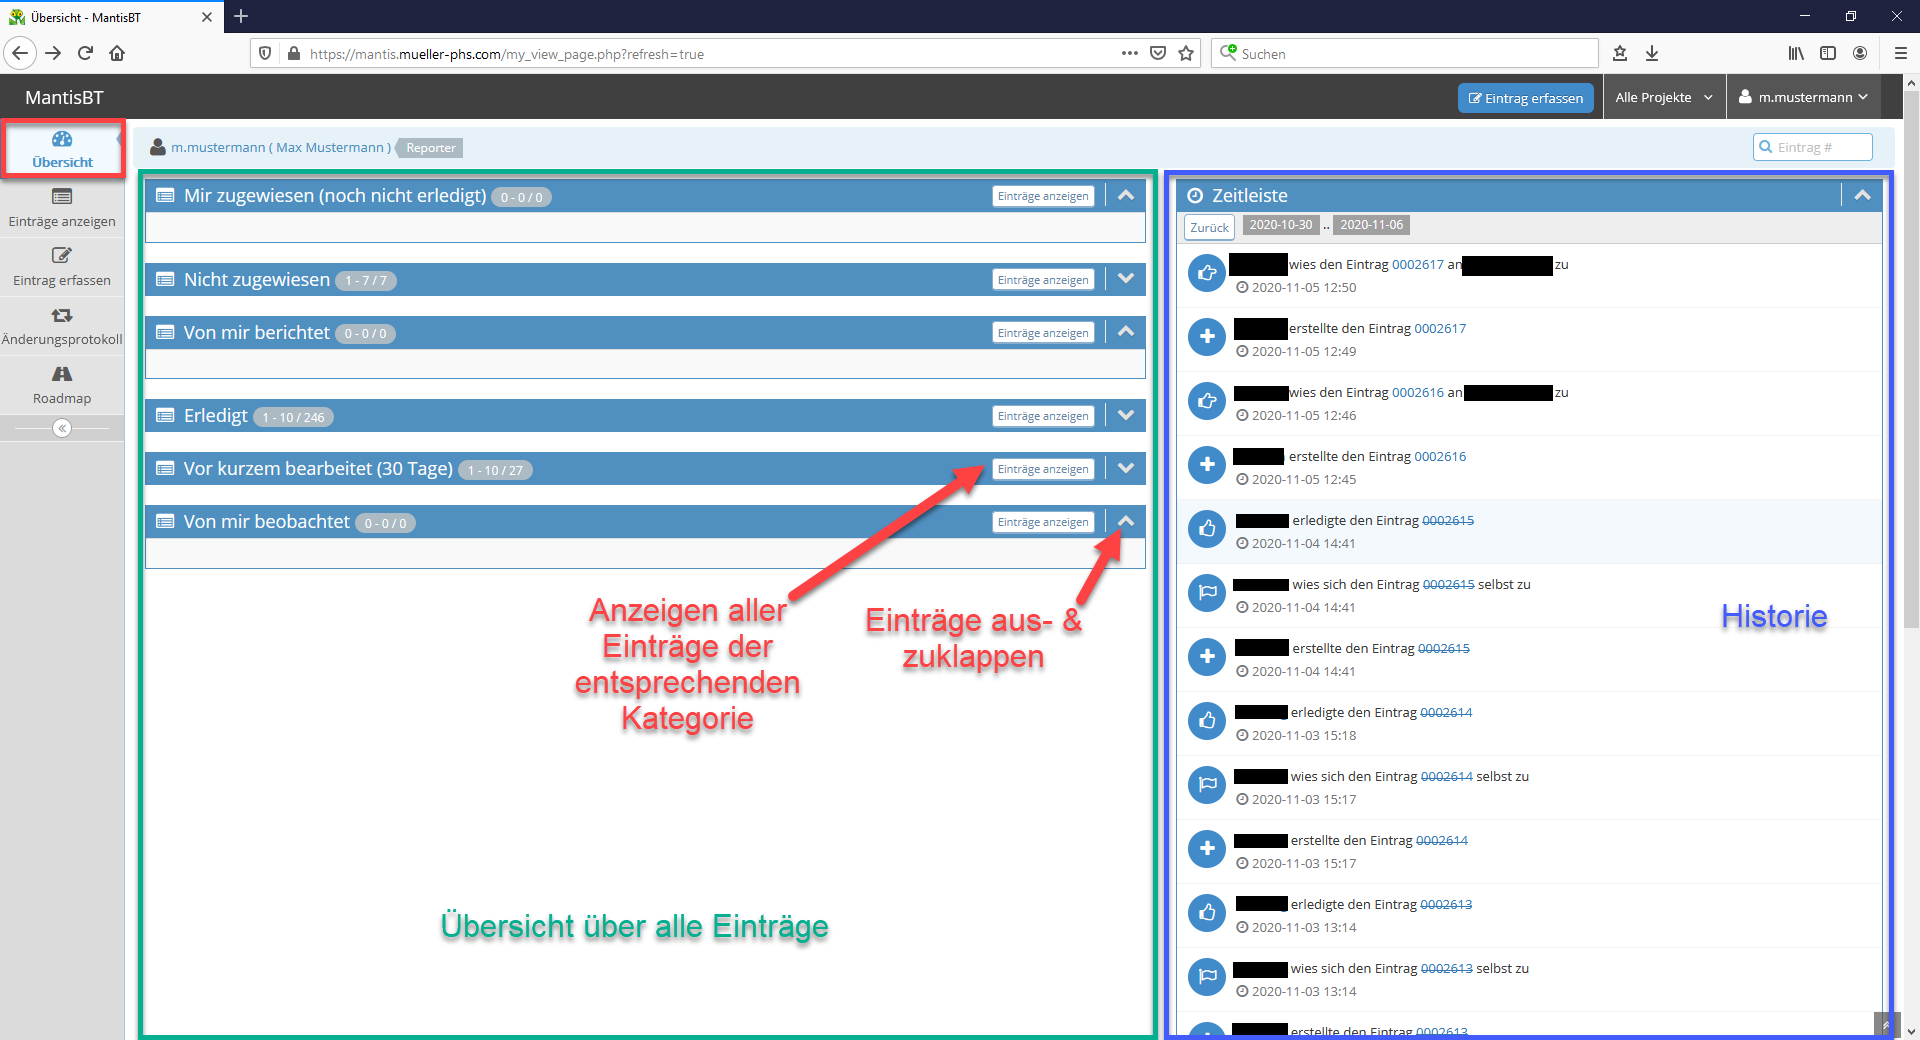Click the Firefox home icon
1920x1040 pixels.
(x=117, y=54)
